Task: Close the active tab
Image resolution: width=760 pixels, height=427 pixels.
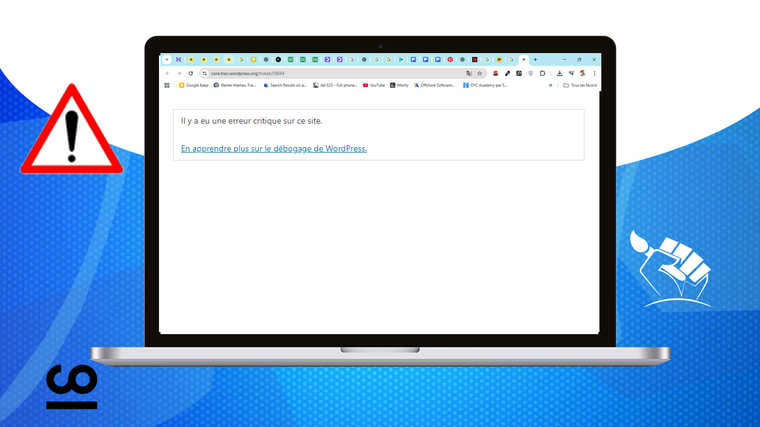Action: click(x=523, y=60)
